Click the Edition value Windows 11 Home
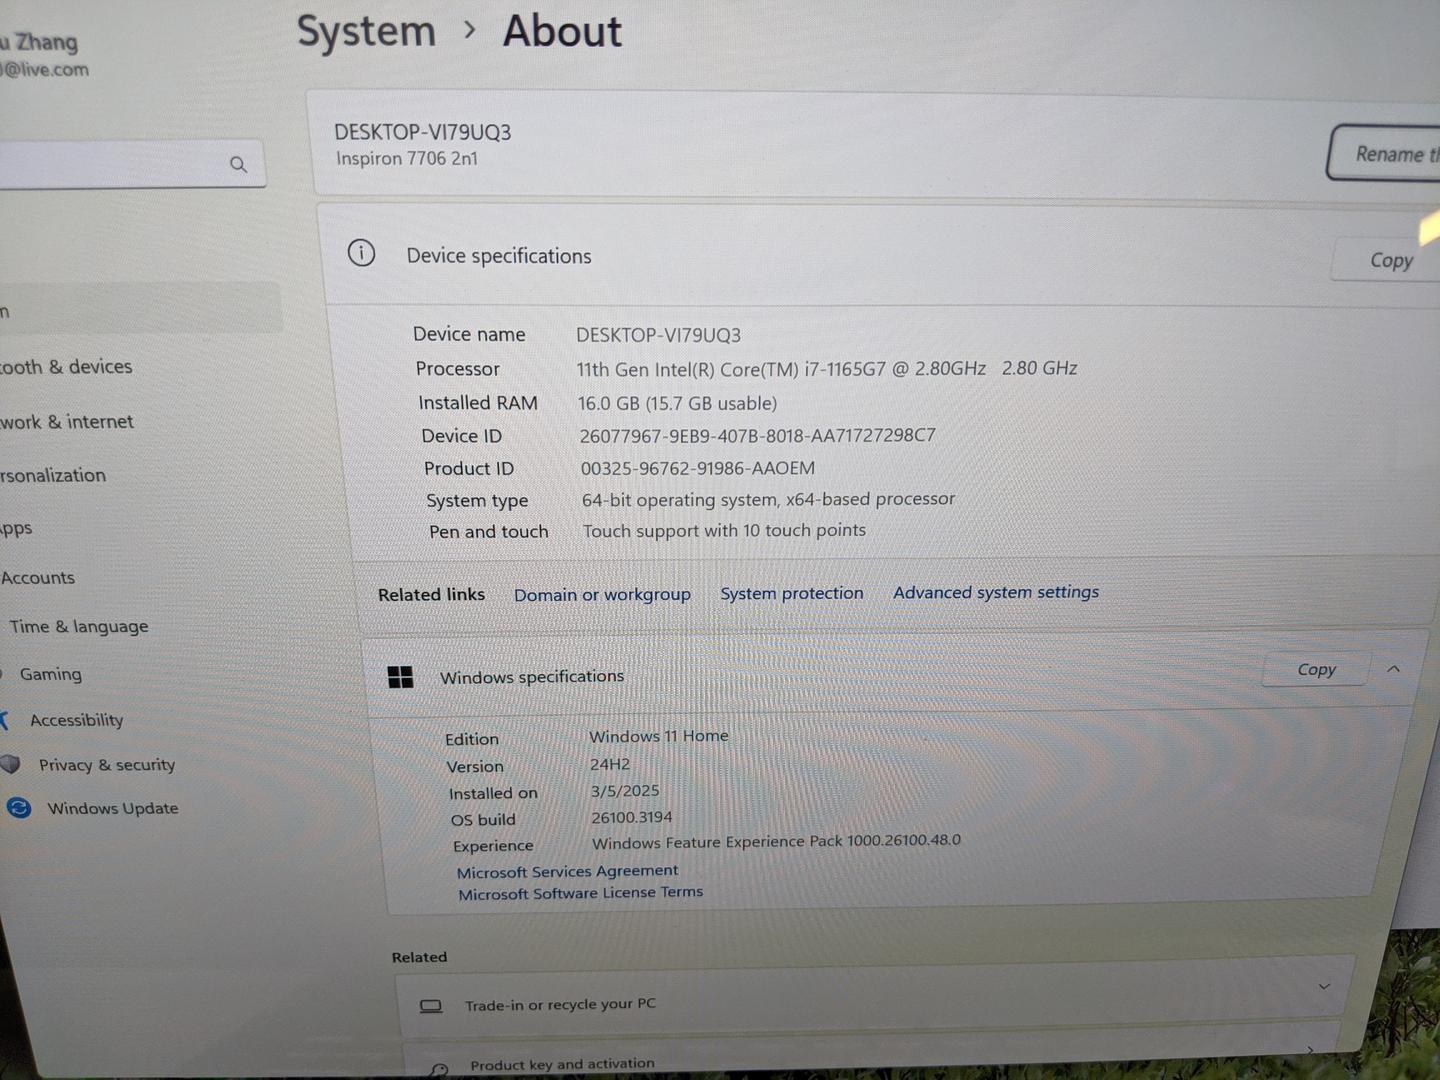The height and width of the screenshot is (1080, 1440). coord(658,736)
